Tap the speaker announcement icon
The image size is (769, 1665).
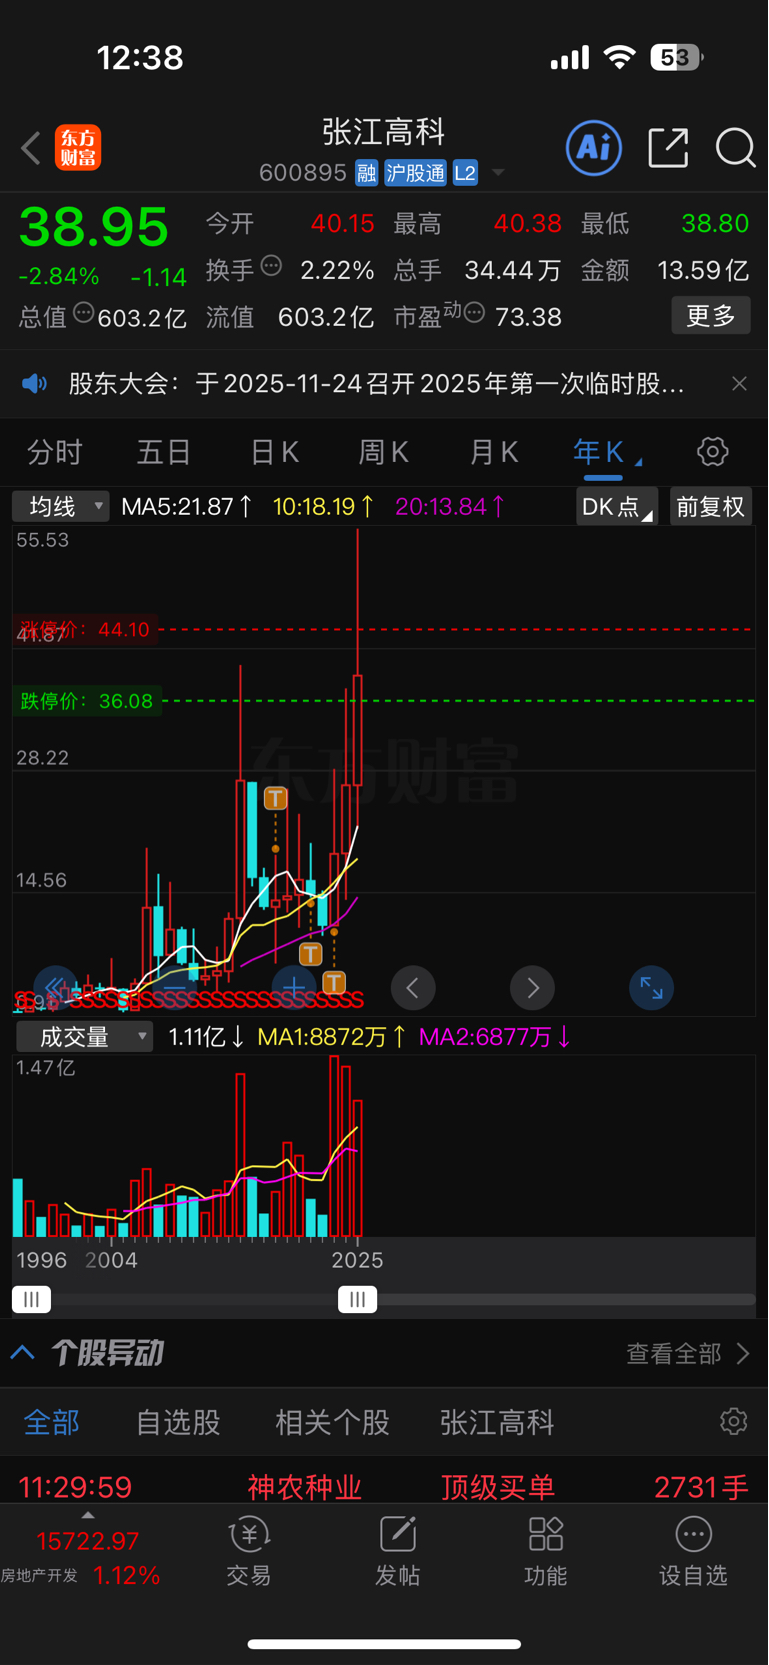(35, 384)
